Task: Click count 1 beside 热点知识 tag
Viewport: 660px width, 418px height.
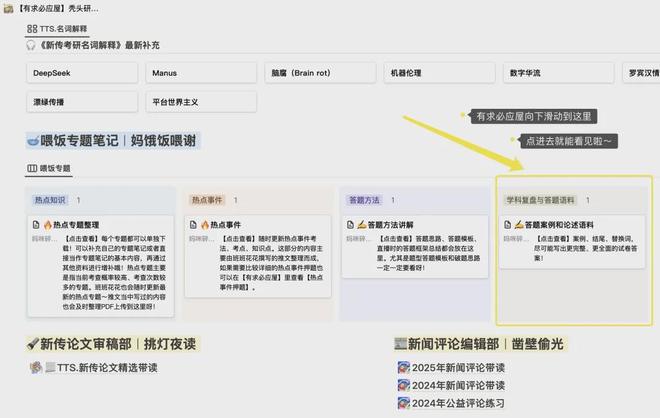Action: click(x=78, y=200)
